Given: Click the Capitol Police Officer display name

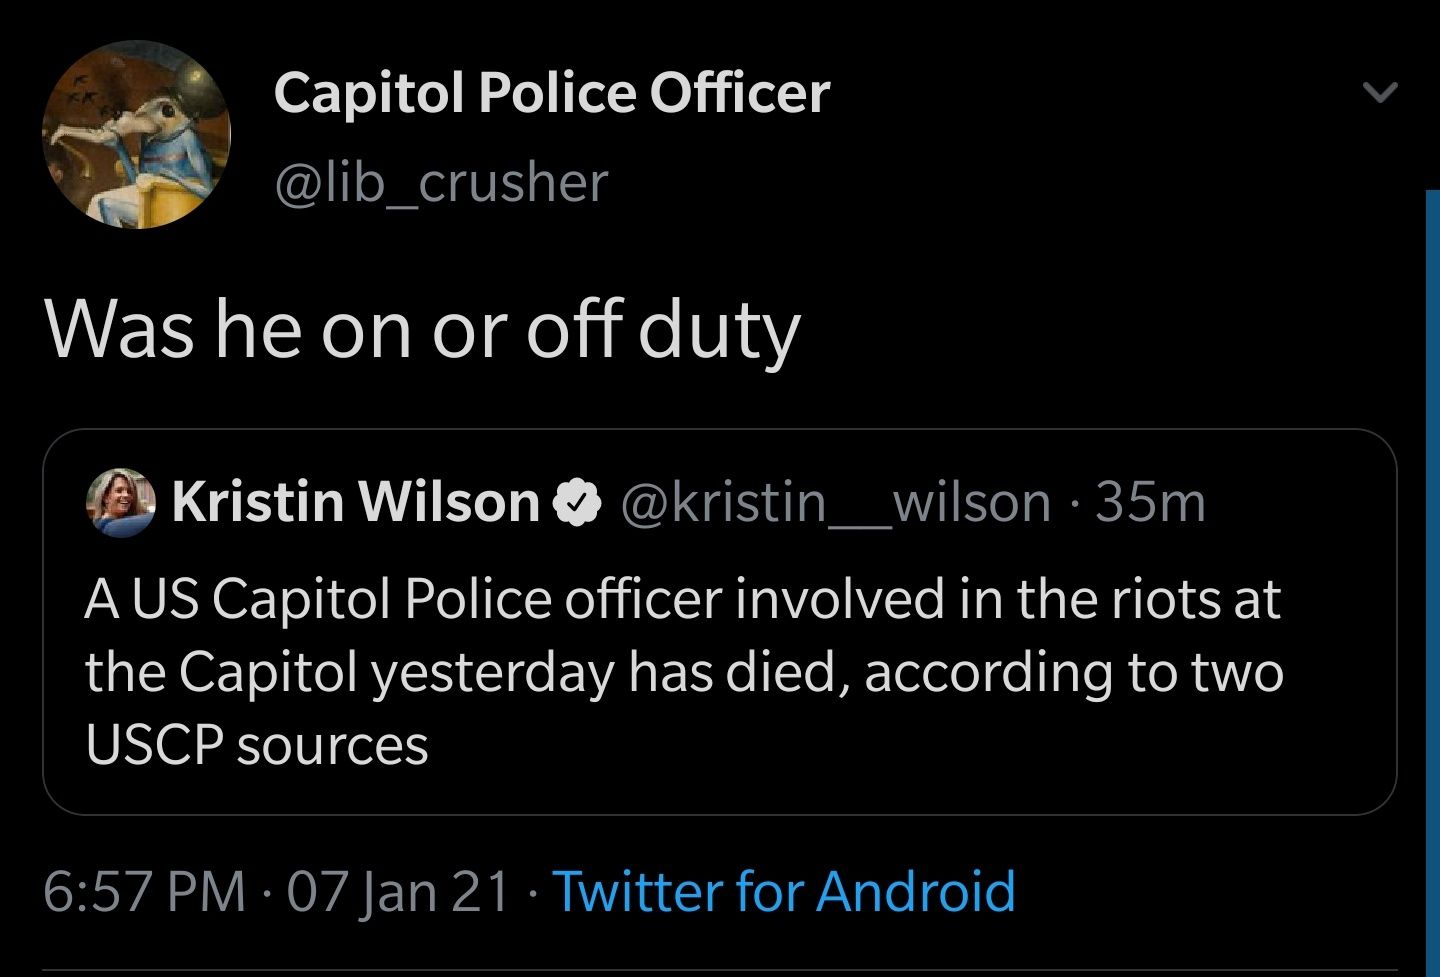Looking at the screenshot, I should (551, 93).
